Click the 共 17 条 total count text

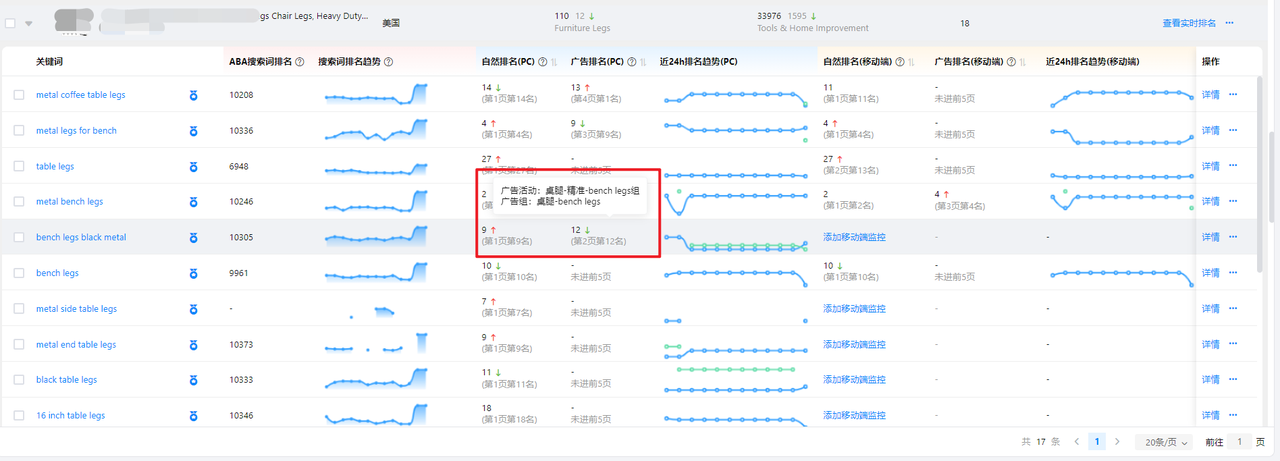click(x=1040, y=441)
